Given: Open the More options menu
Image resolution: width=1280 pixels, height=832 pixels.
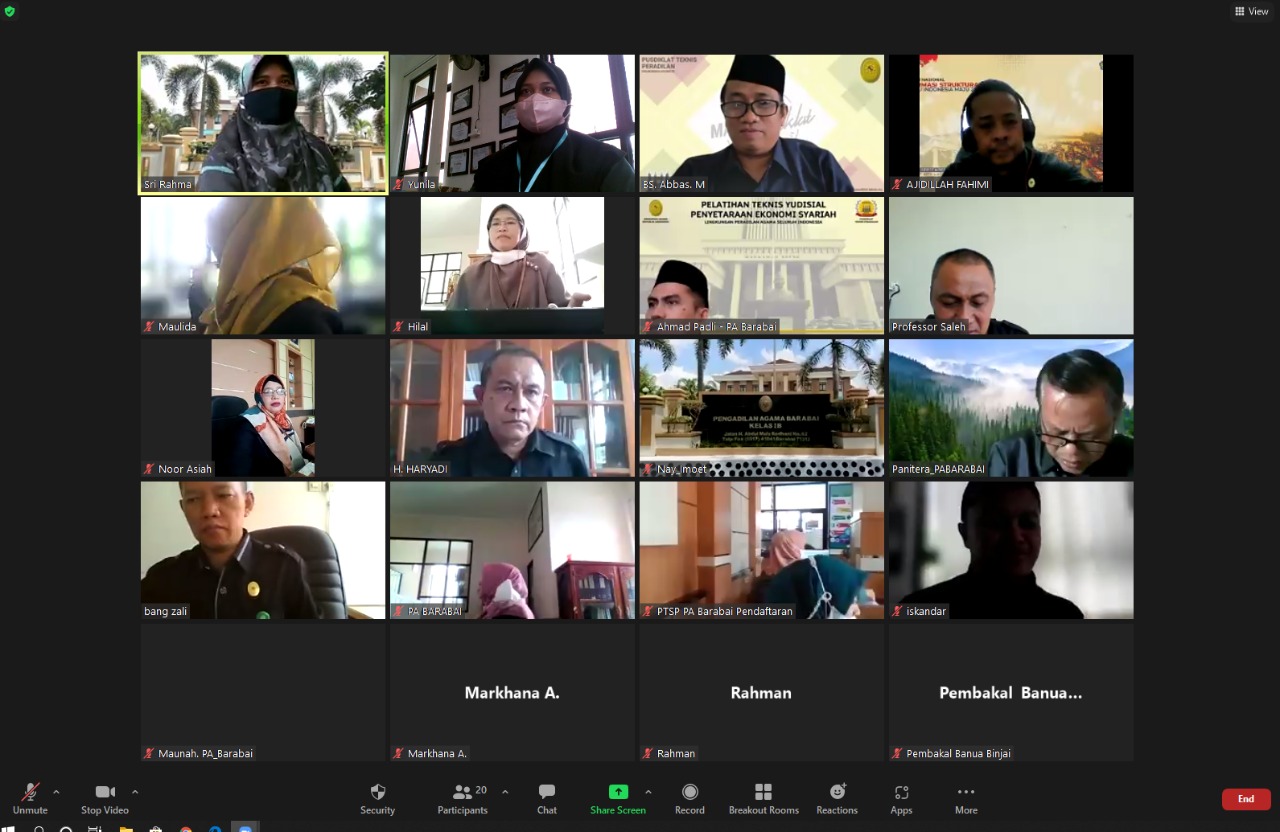Looking at the screenshot, I should pos(965,797).
